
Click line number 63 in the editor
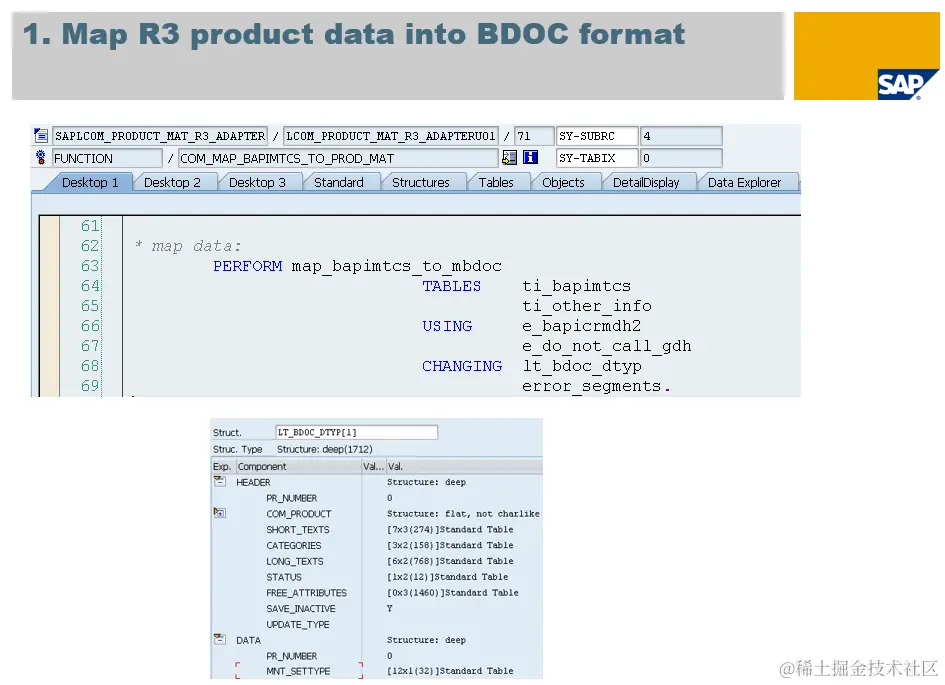coord(90,266)
